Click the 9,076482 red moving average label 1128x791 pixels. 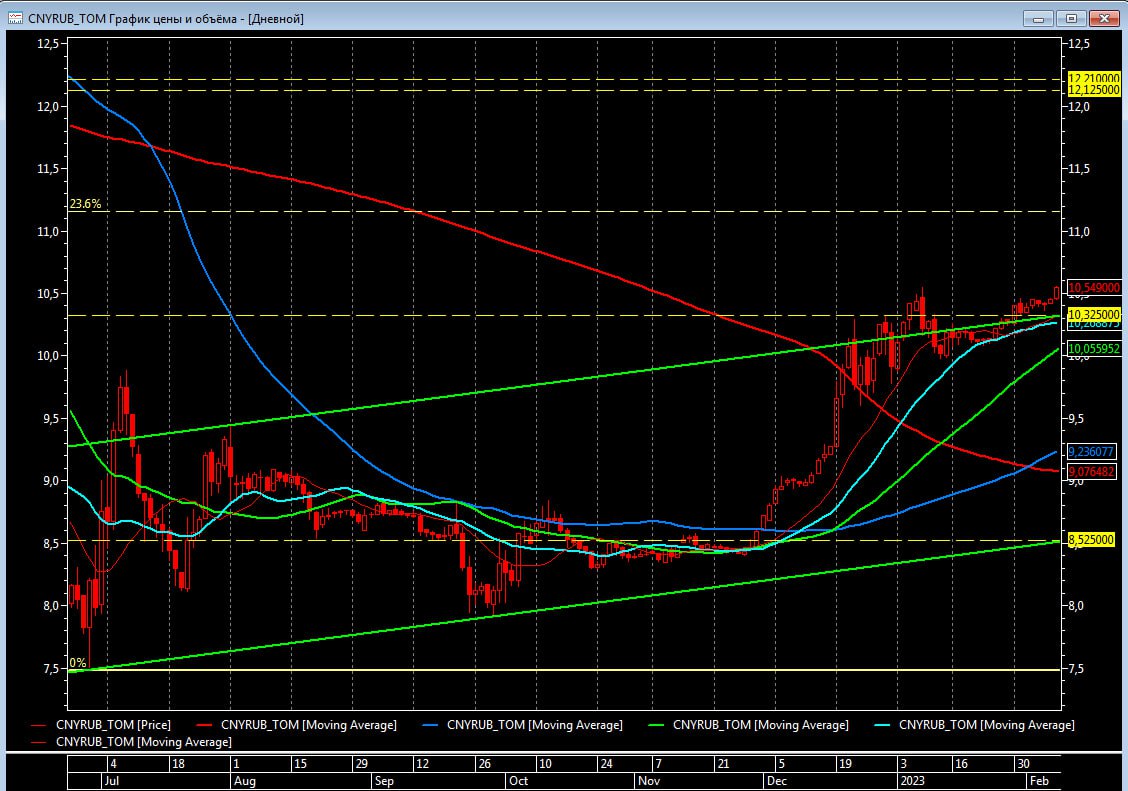1091,472
